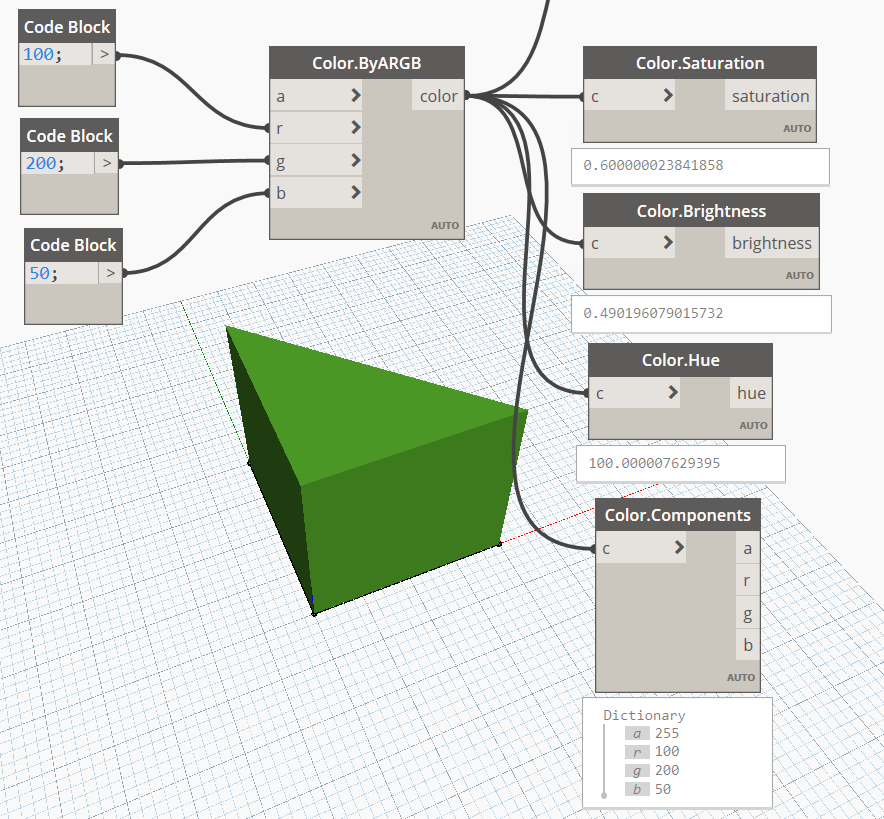Select the "b" input port on Color.ByARGB
The image size is (884, 819).
316,193
